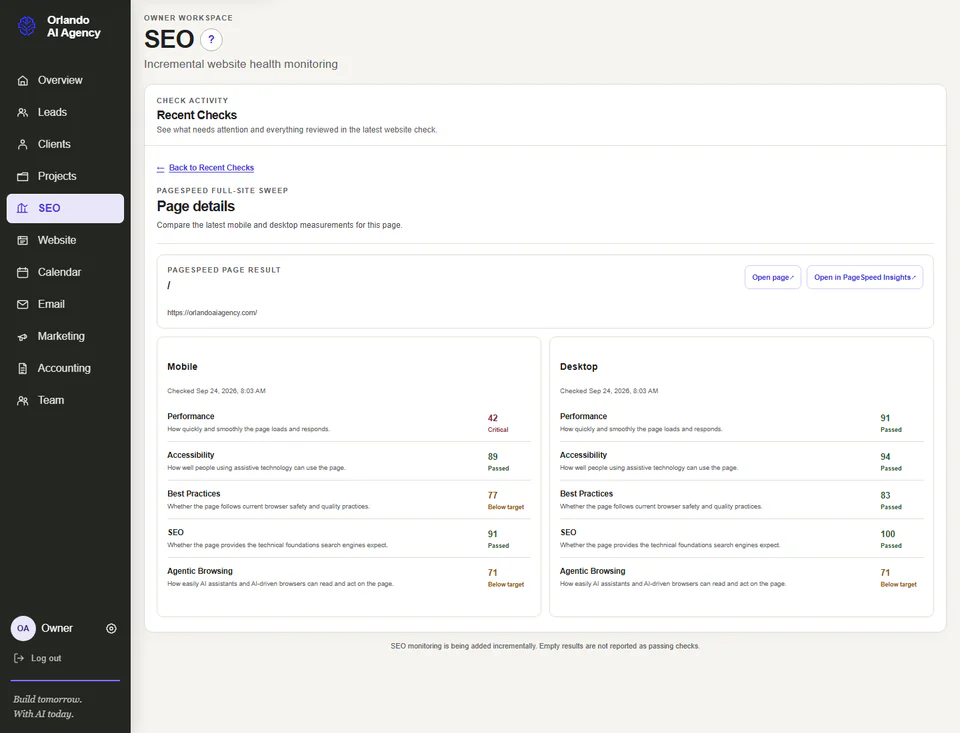
Task: Click the OA owner avatar
Action: [23, 628]
